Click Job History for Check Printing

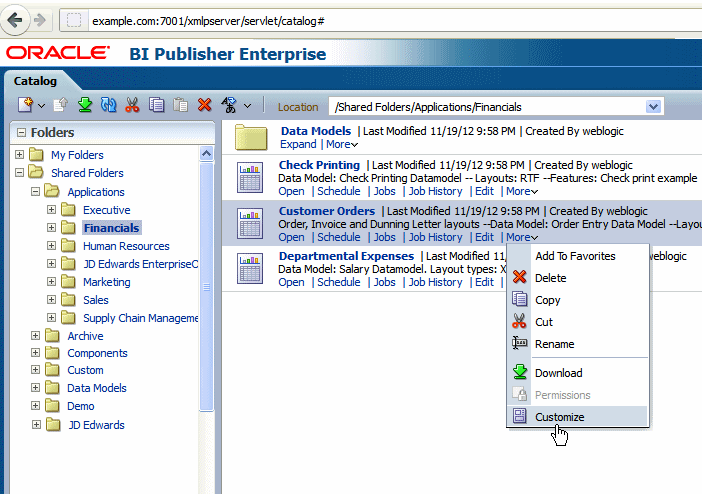(435, 191)
